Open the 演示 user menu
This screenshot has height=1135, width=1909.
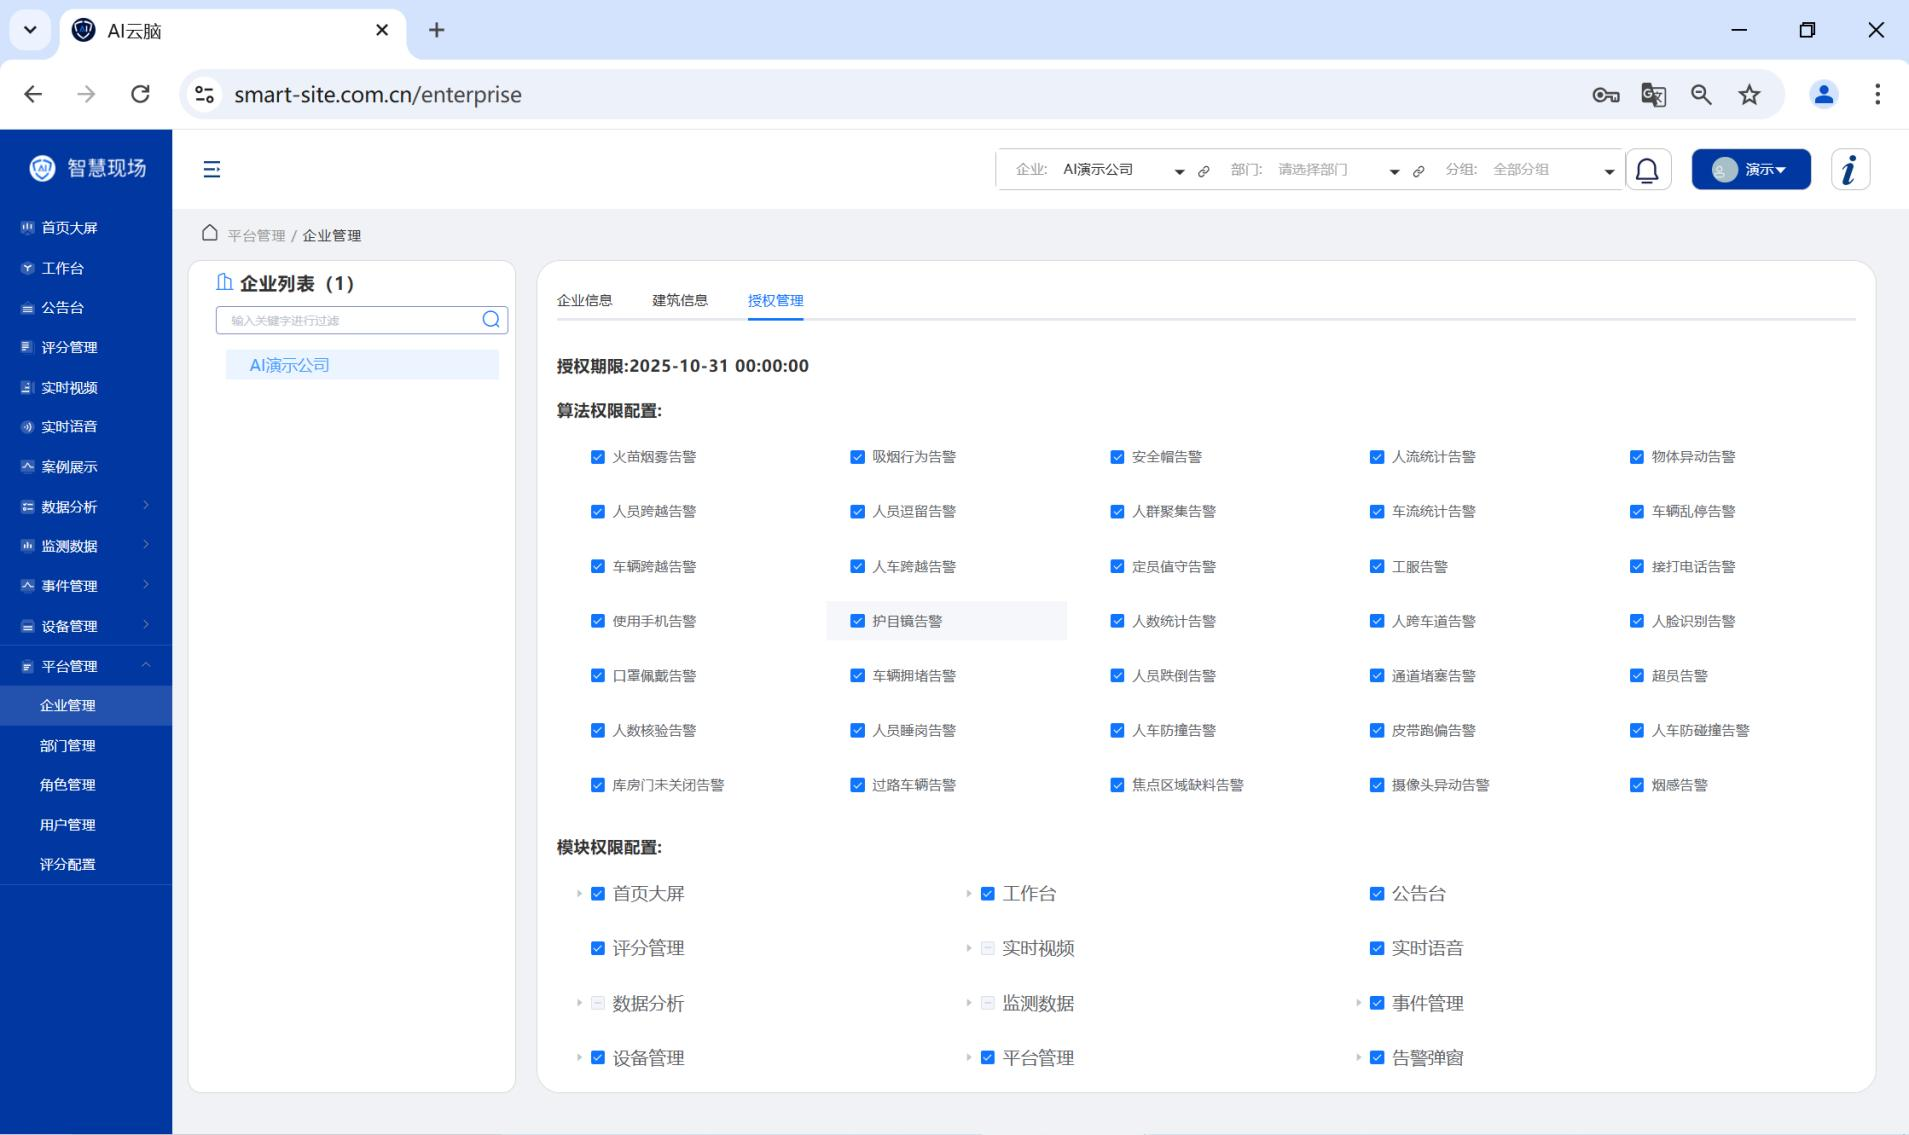point(1750,169)
